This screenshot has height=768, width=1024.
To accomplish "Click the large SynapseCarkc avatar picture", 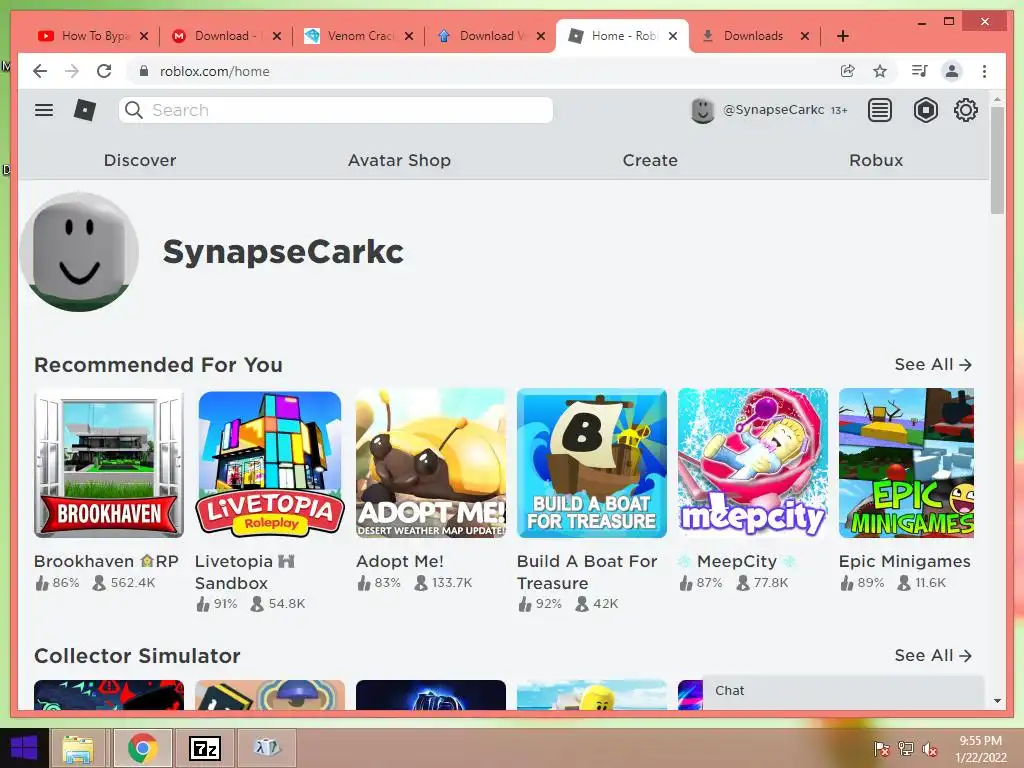I will (x=79, y=251).
